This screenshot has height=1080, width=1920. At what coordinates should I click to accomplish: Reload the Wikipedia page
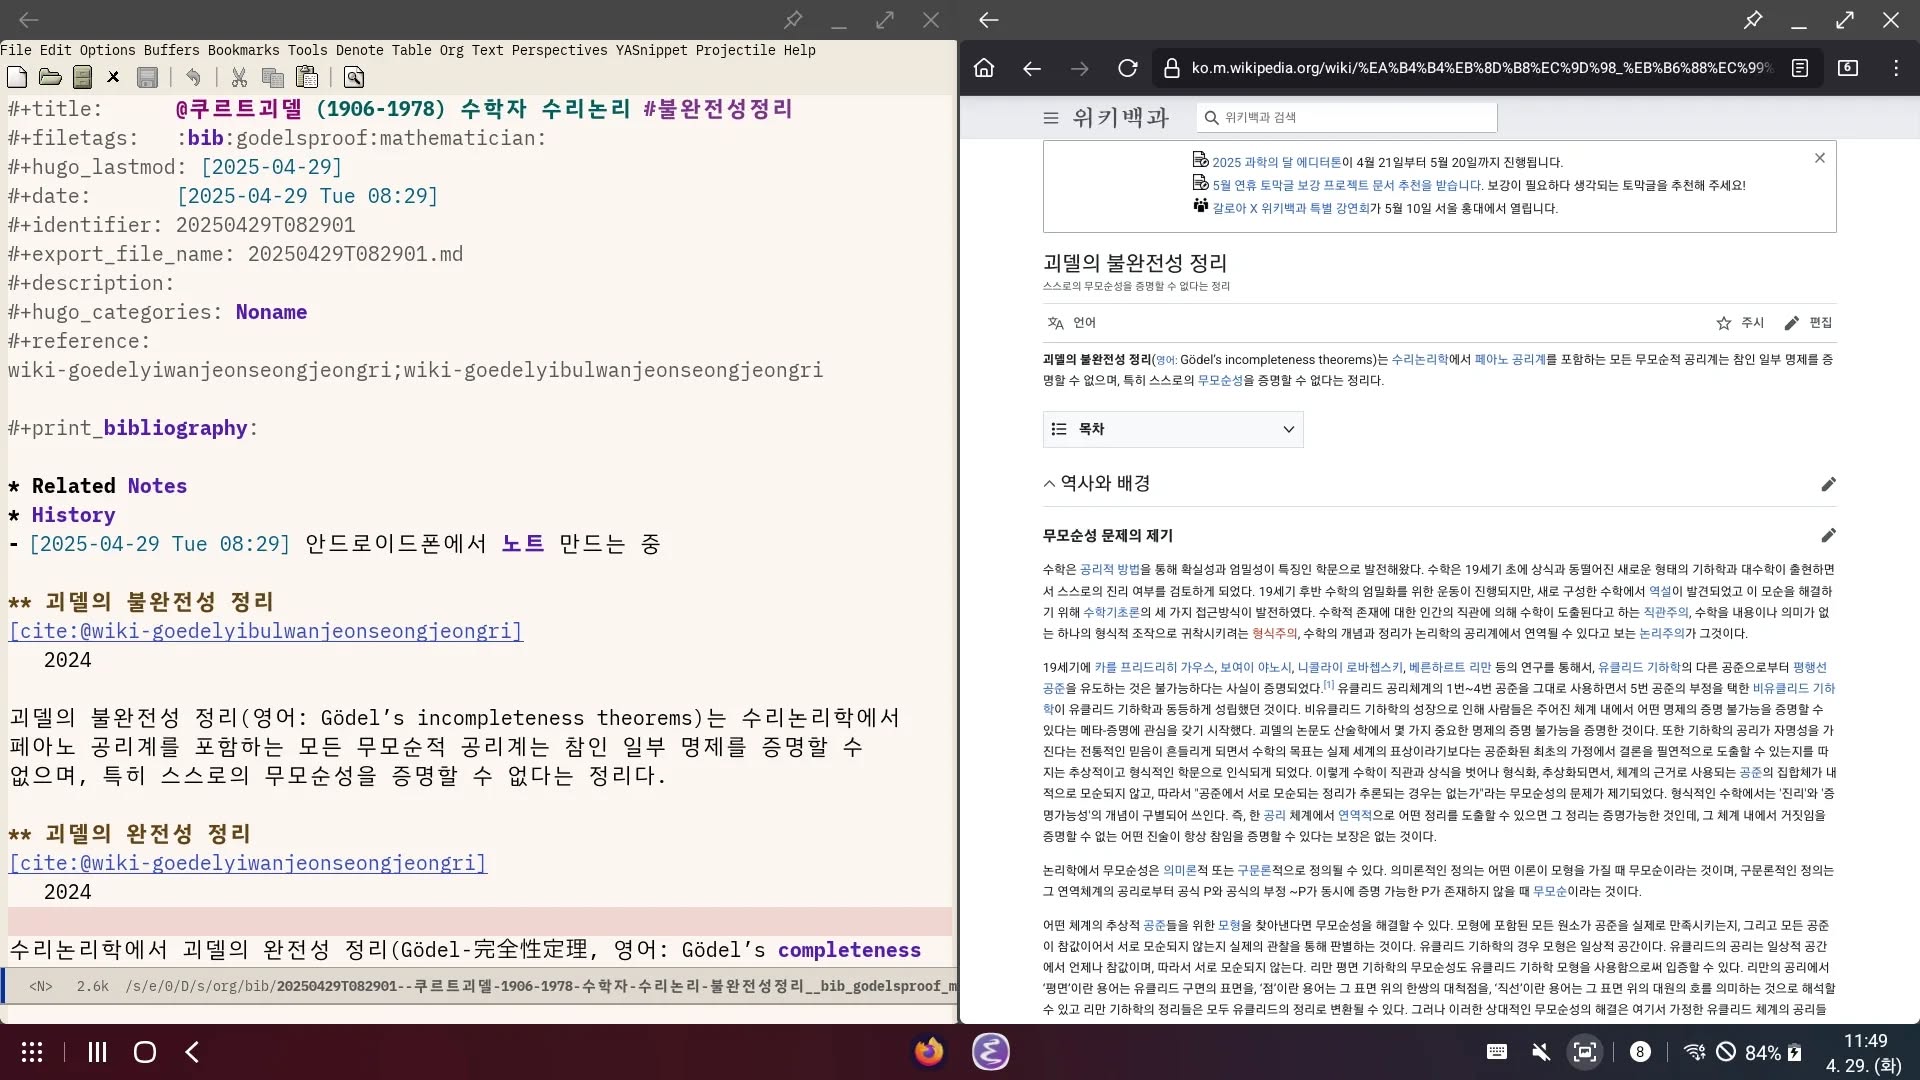pyautogui.click(x=1127, y=68)
